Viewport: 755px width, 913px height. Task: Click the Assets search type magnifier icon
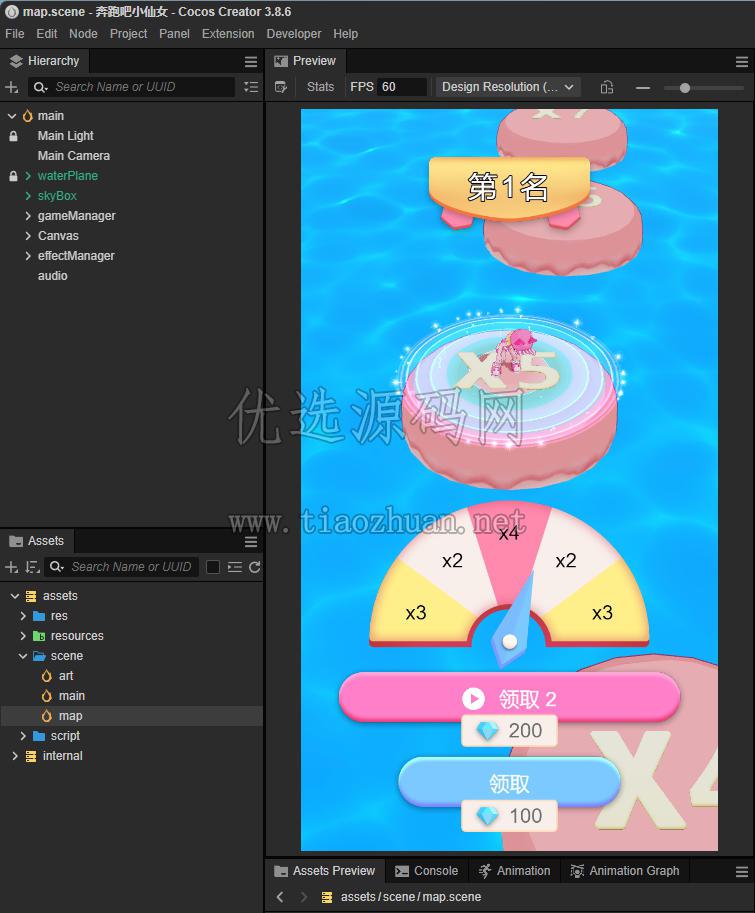pyautogui.click(x=56, y=567)
